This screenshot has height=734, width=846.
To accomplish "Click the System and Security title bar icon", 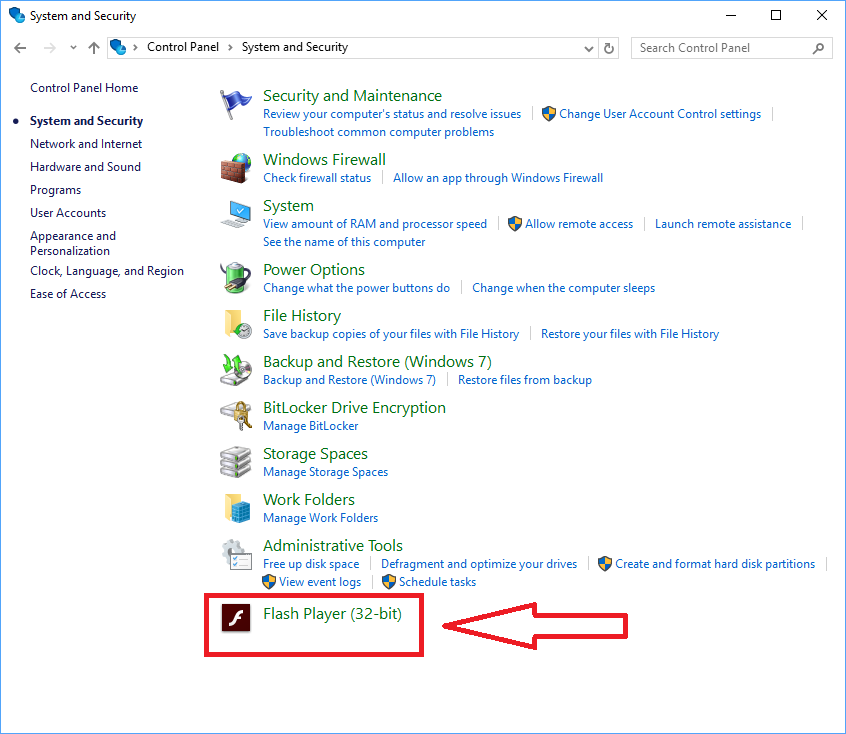I will (17, 15).
